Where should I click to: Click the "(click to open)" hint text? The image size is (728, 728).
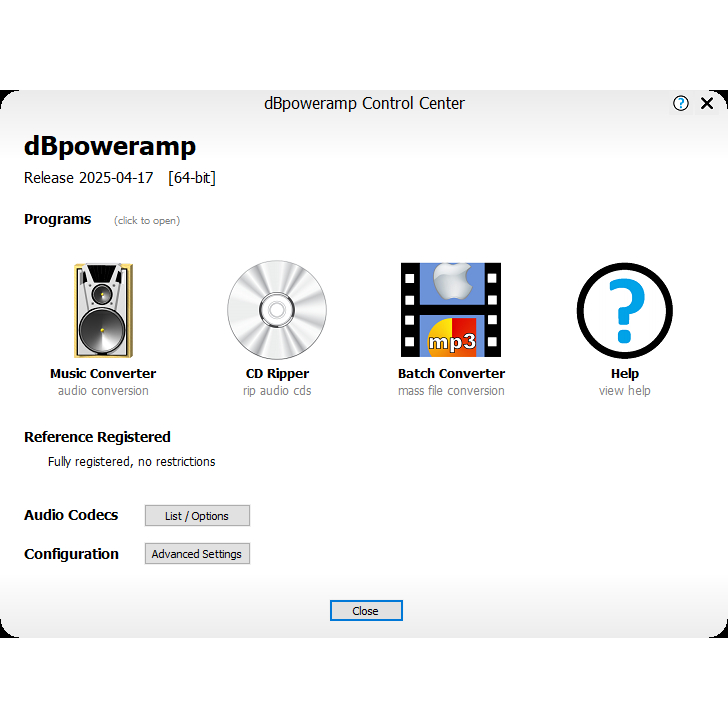point(147,221)
